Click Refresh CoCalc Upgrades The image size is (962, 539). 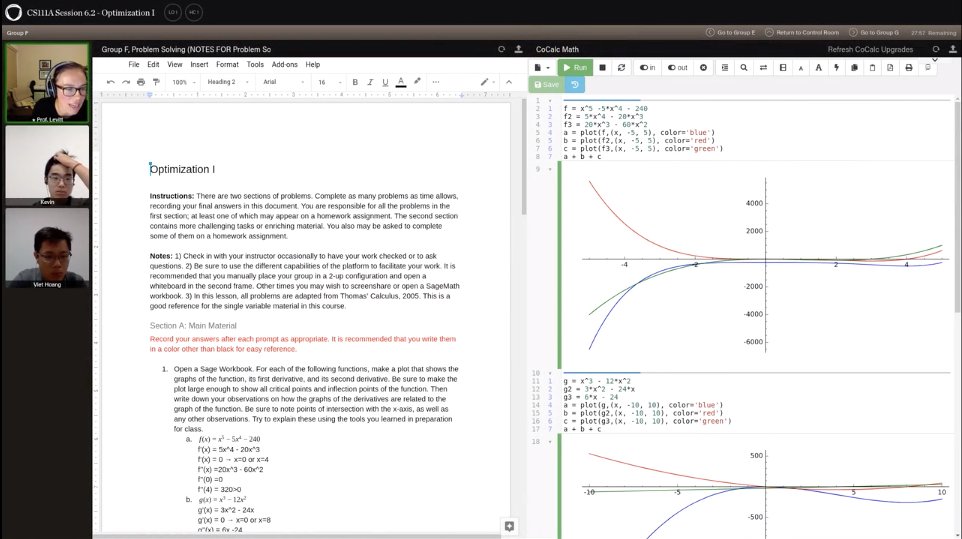[870, 49]
